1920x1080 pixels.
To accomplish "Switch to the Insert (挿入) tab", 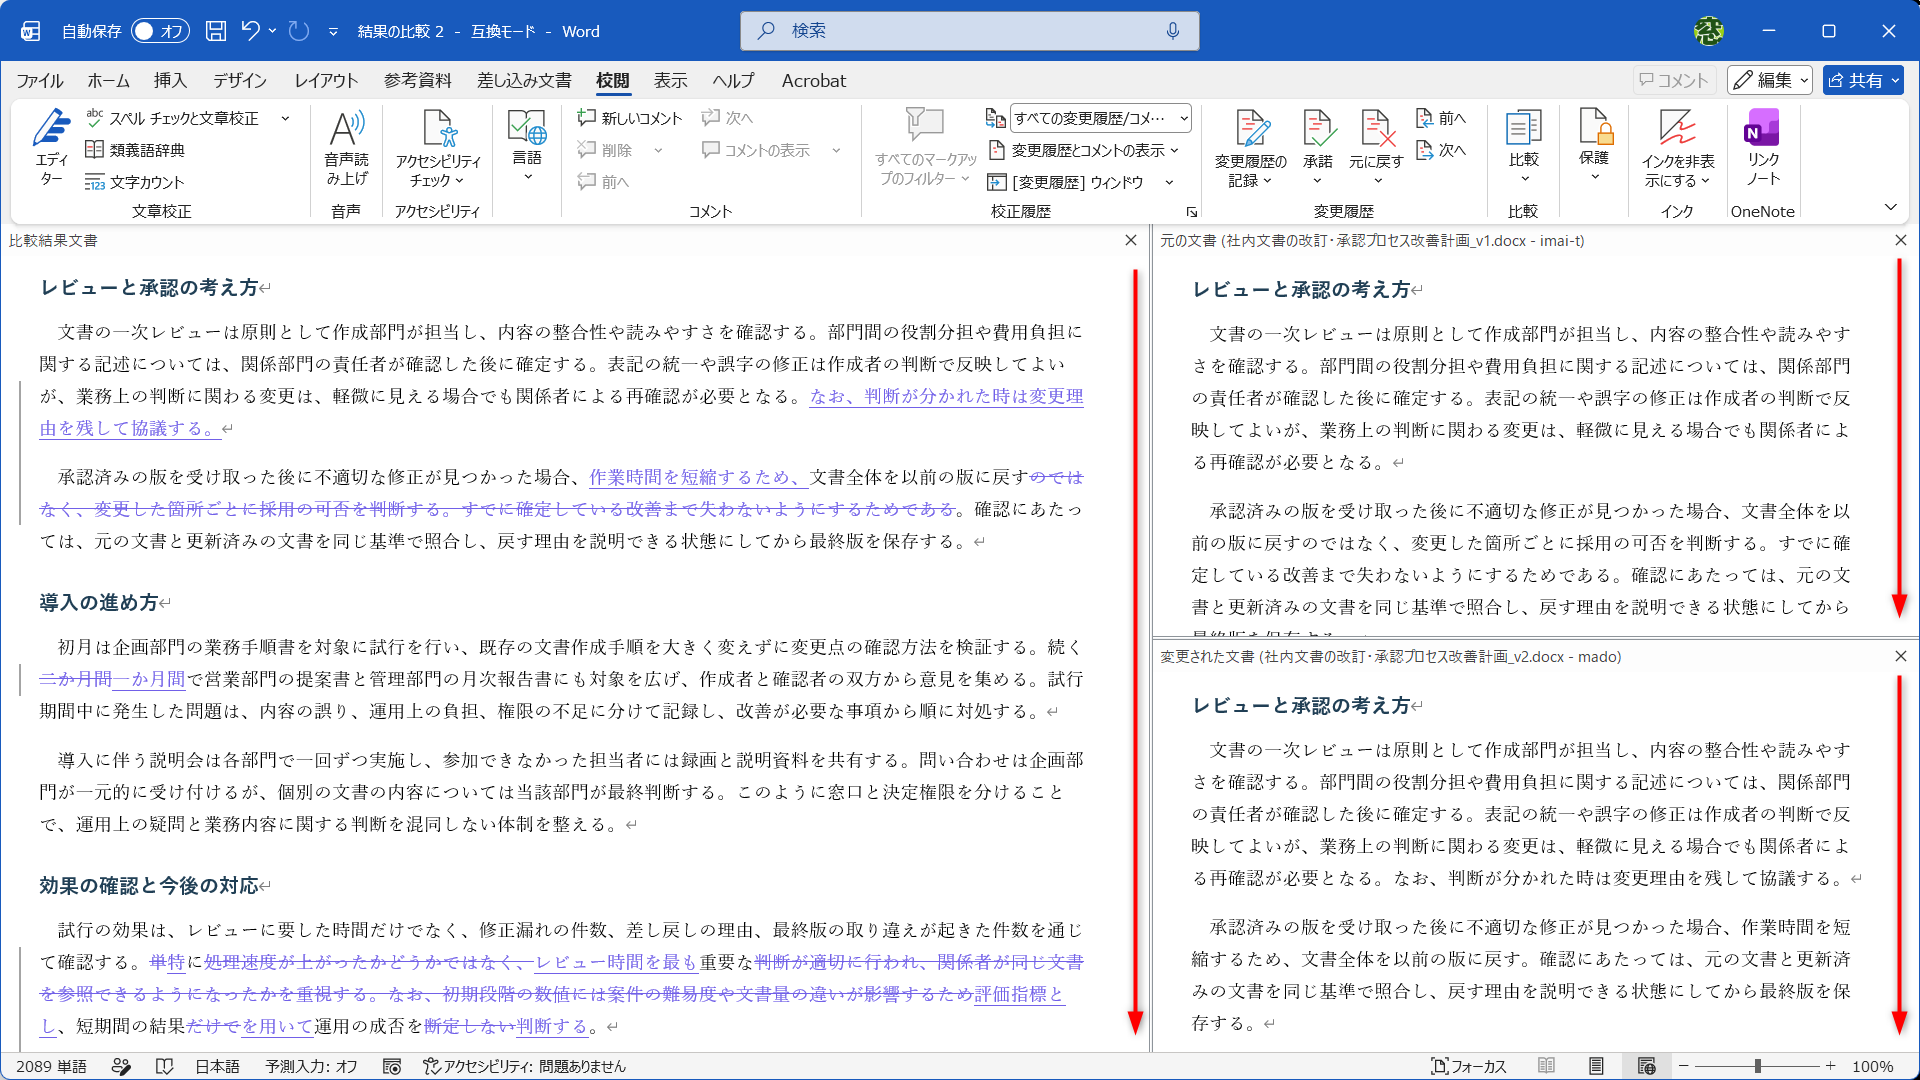I will (170, 80).
